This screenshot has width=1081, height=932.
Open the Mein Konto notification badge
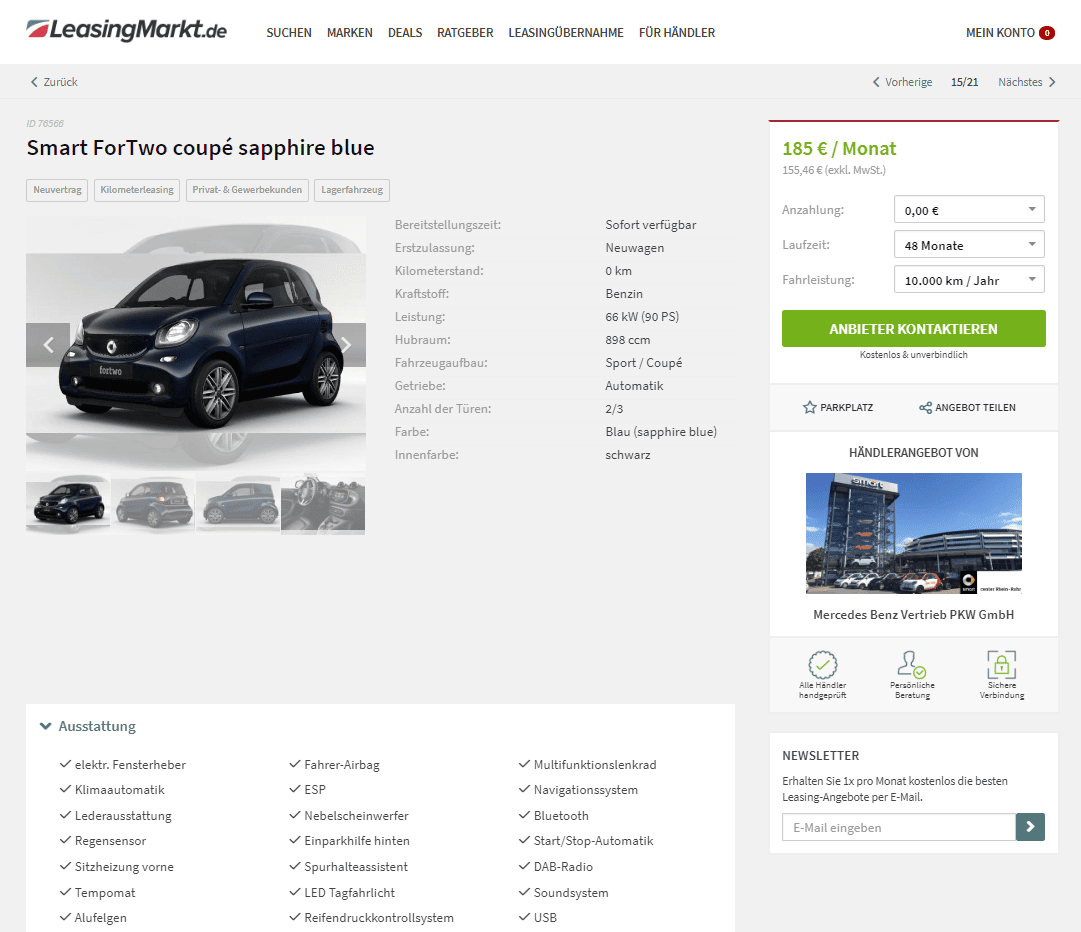pyautogui.click(x=1047, y=32)
